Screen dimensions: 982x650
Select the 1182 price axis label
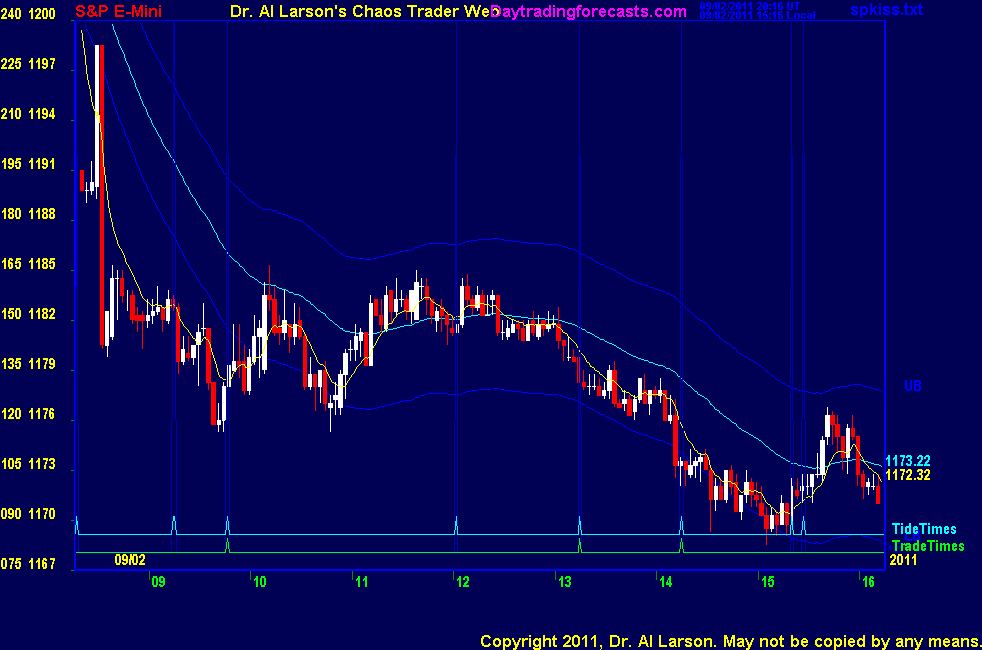(42, 314)
